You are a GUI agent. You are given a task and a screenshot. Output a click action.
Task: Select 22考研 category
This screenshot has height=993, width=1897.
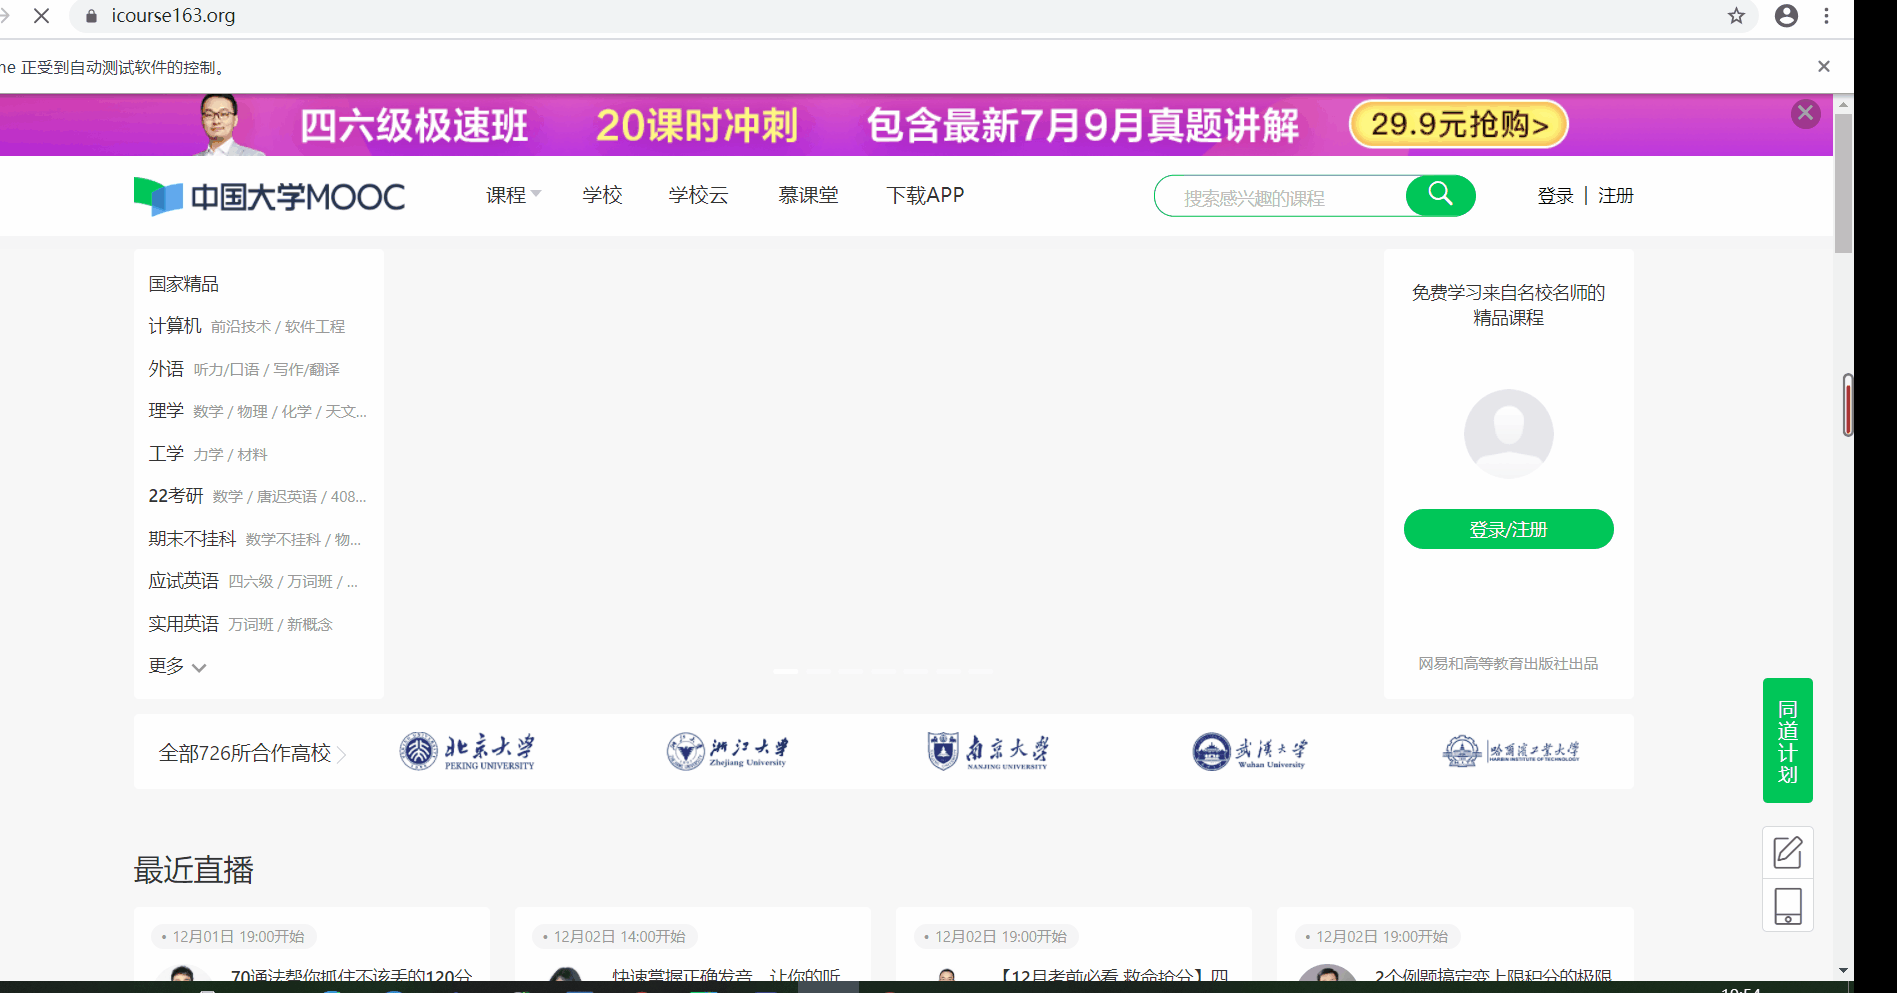tap(176, 496)
